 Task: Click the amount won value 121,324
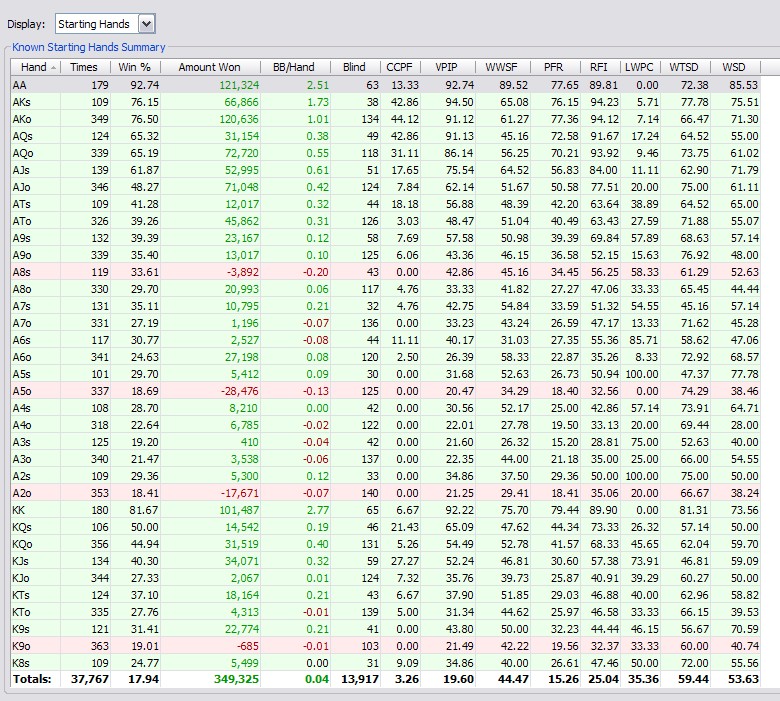pyautogui.click(x=239, y=85)
